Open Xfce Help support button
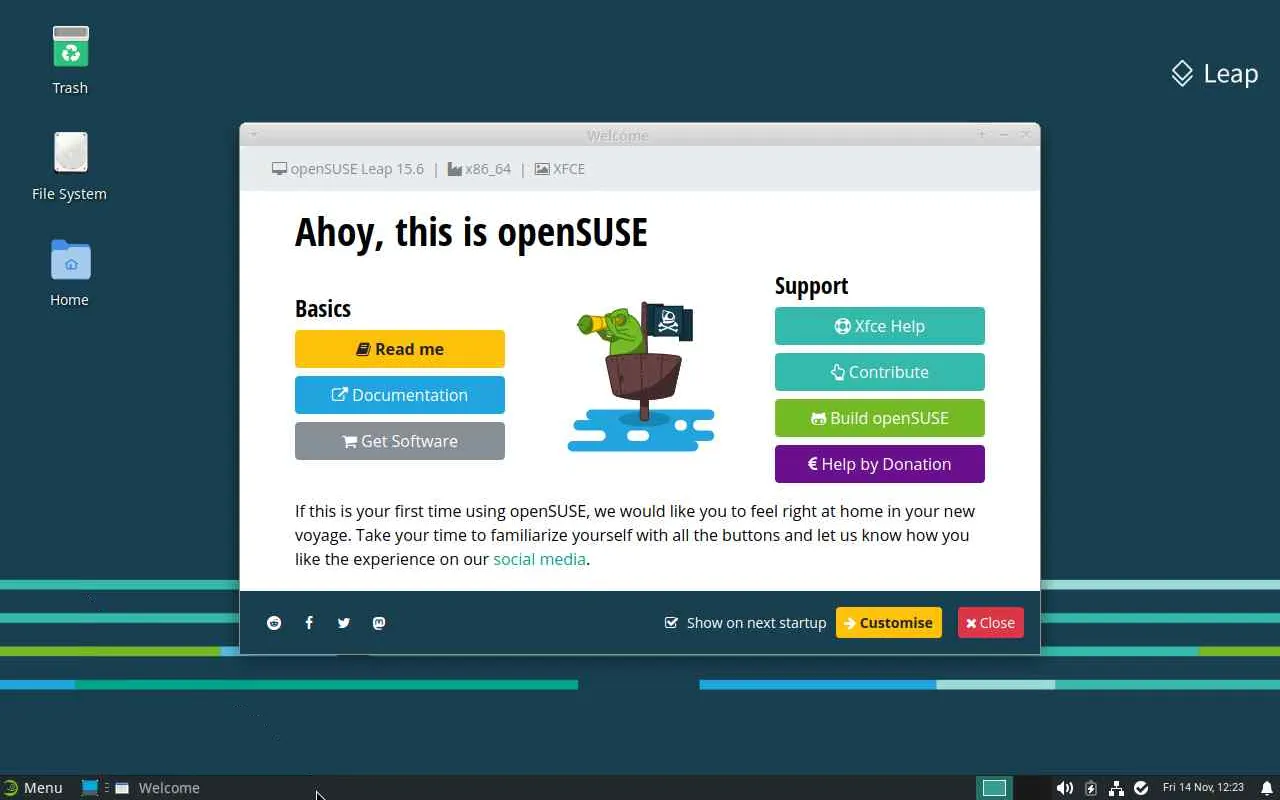This screenshot has height=800, width=1280. pos(880,326)
